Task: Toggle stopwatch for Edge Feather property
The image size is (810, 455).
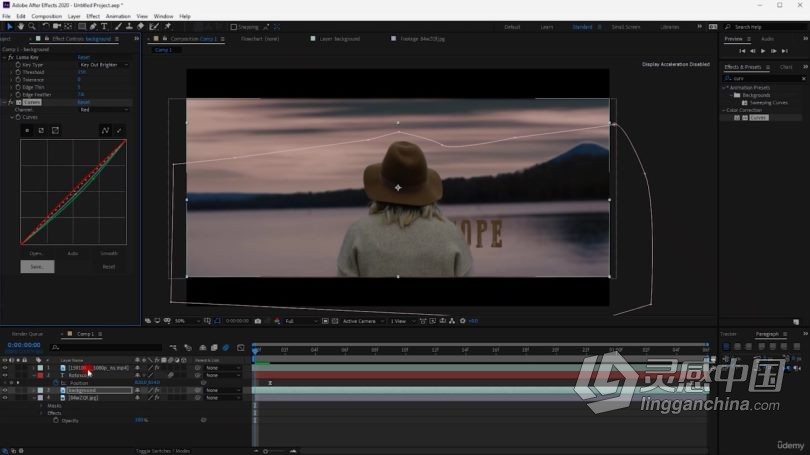Action: point(18,95)
